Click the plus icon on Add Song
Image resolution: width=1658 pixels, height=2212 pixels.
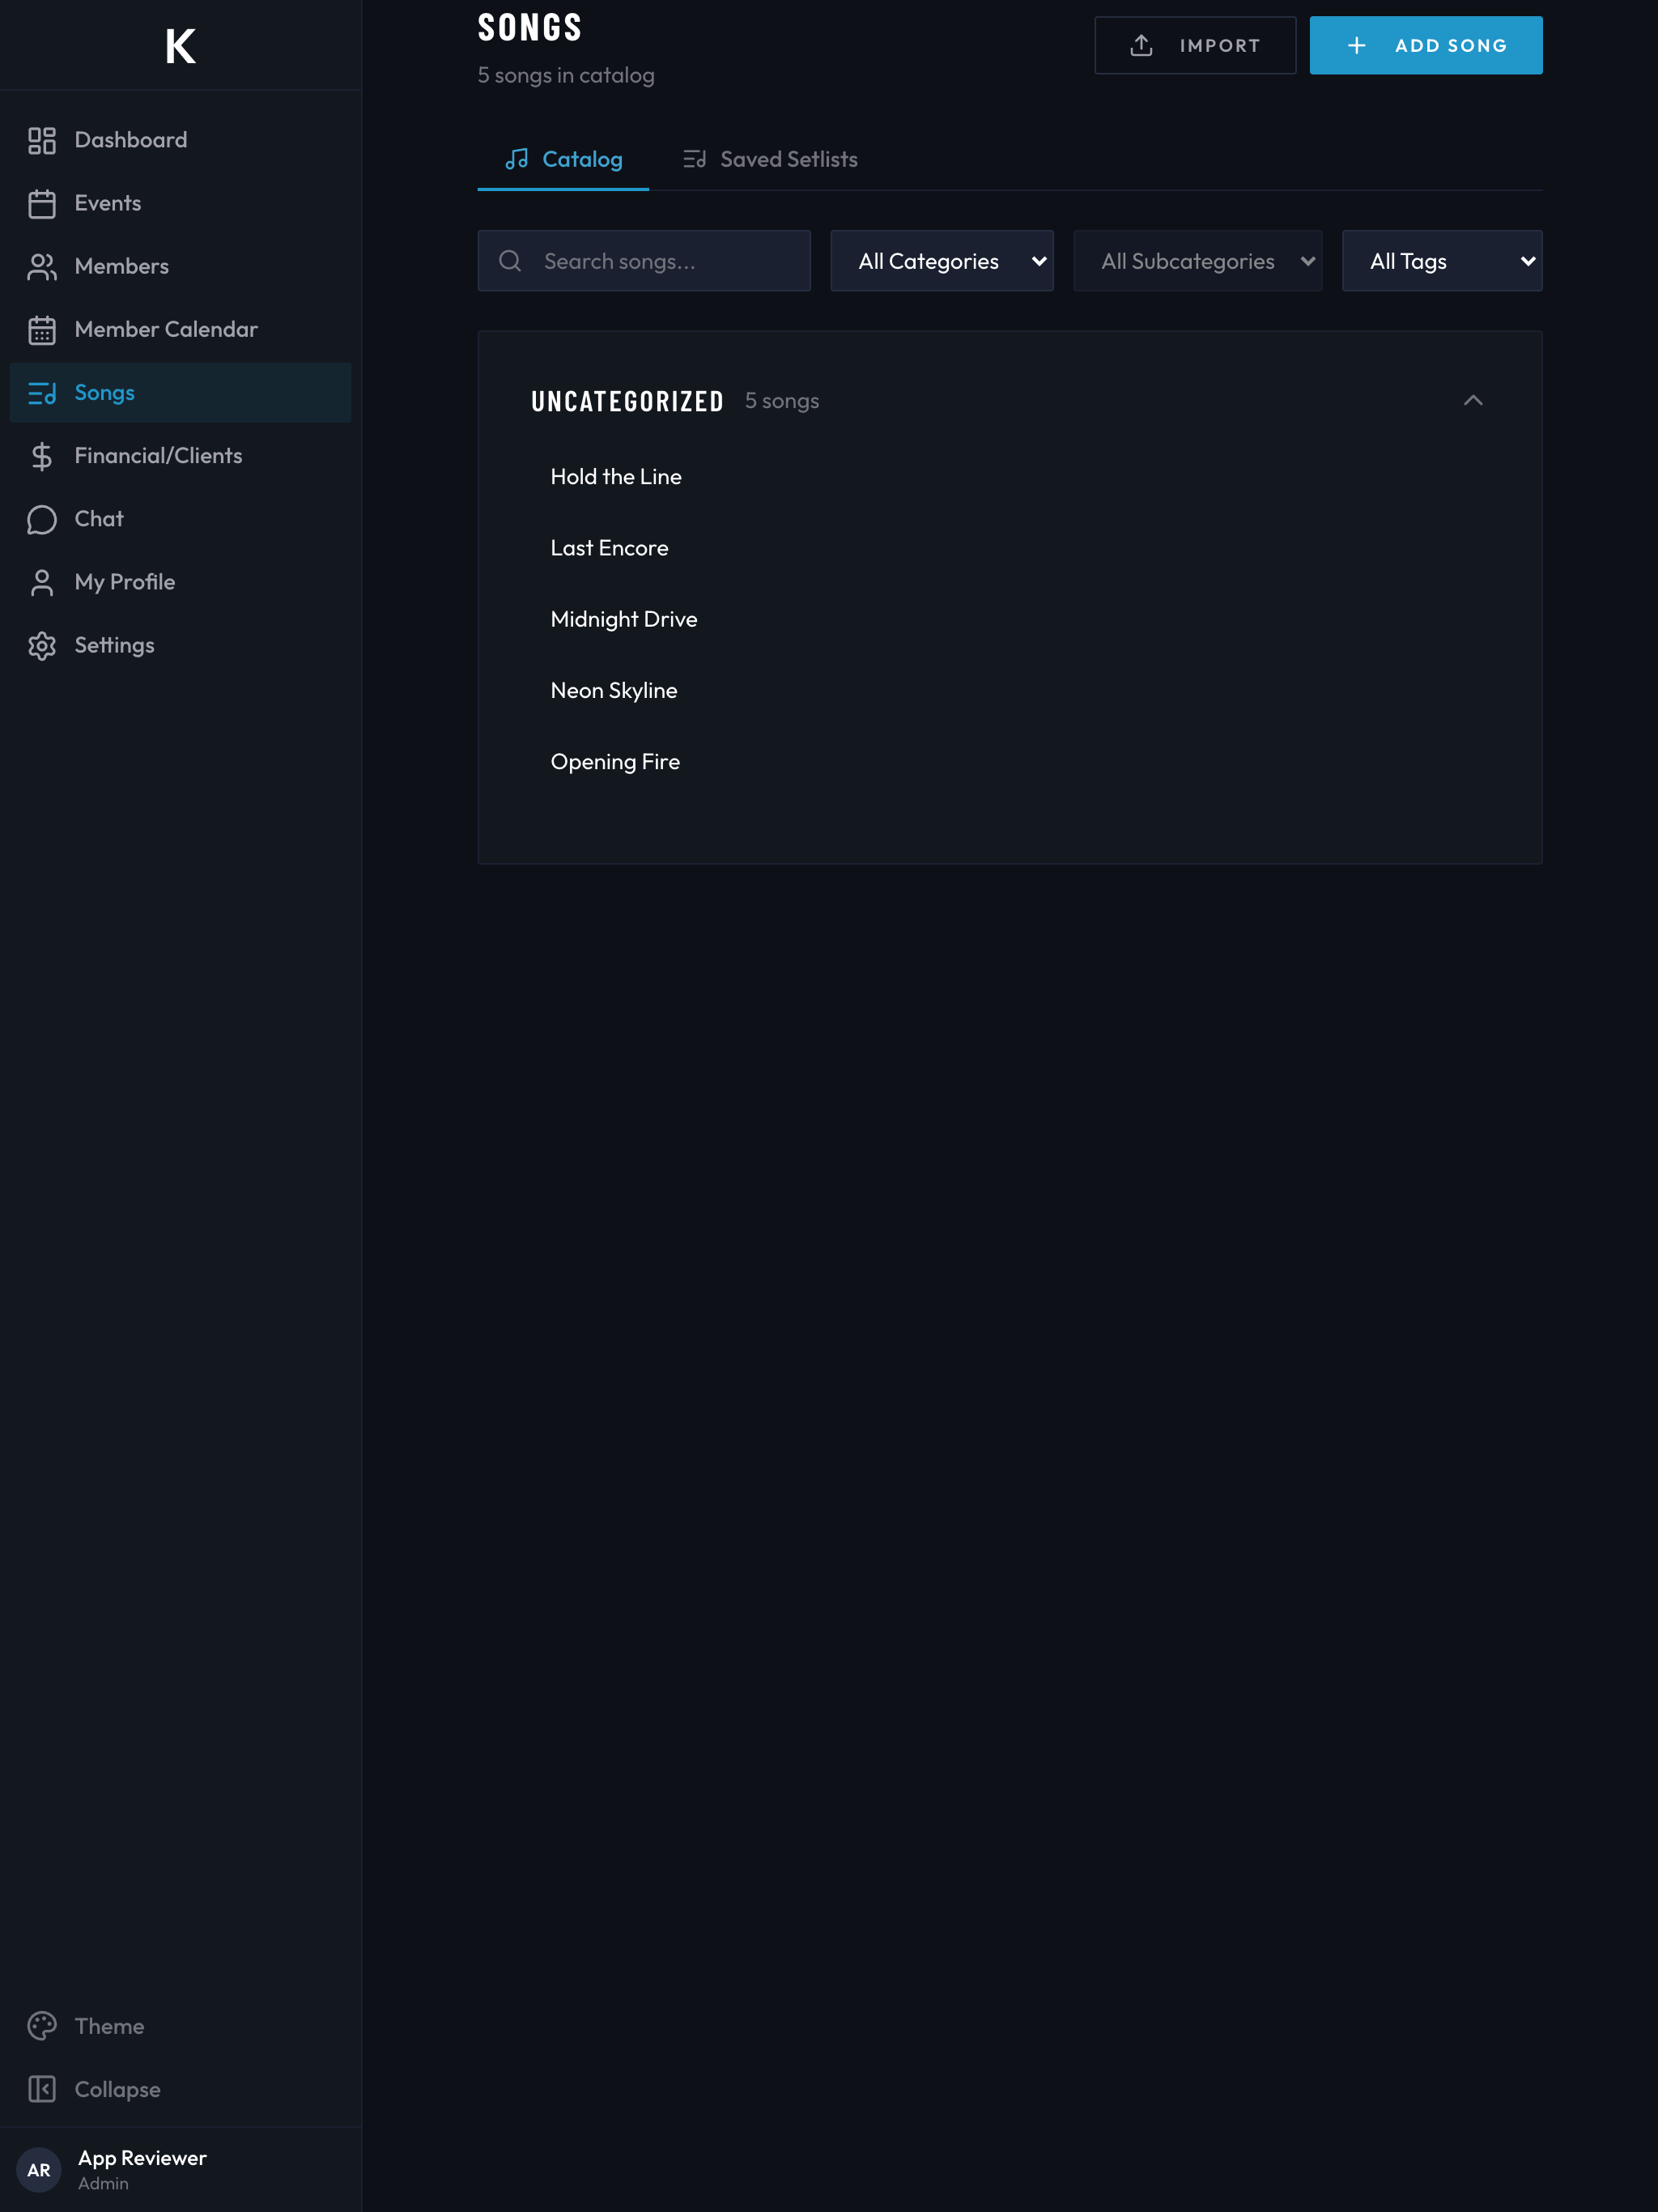point(1356,45)
